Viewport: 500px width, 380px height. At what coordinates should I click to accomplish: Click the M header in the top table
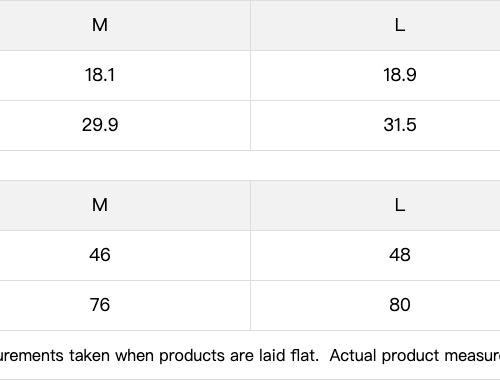click(x=100, y=25)
